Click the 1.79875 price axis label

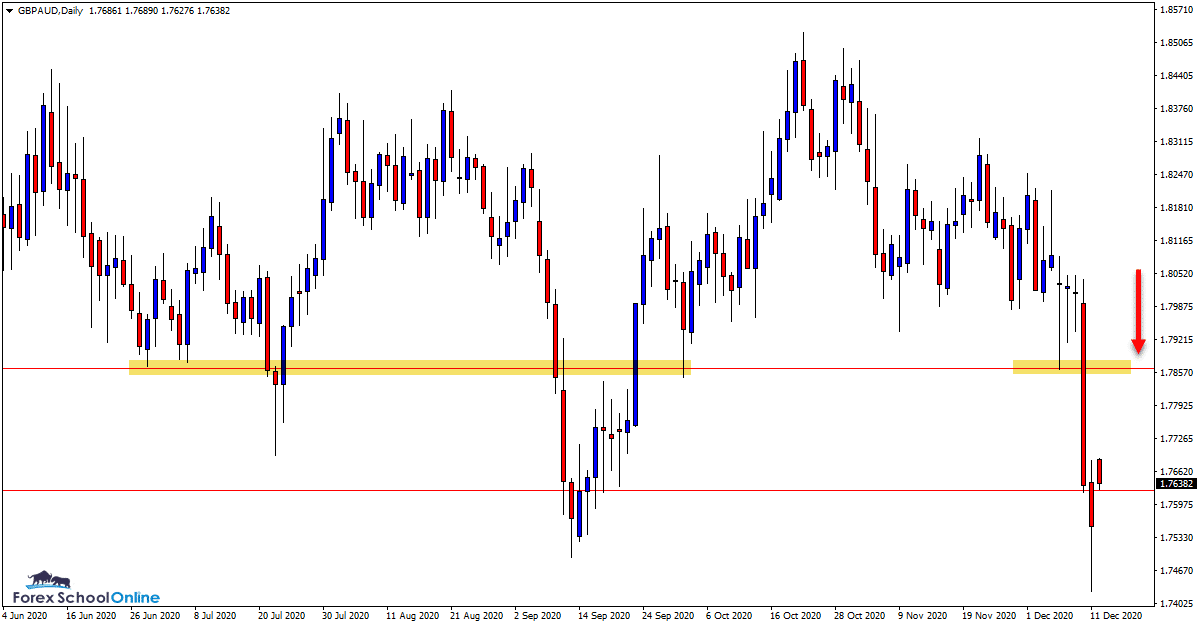[x=1177, y=307]
